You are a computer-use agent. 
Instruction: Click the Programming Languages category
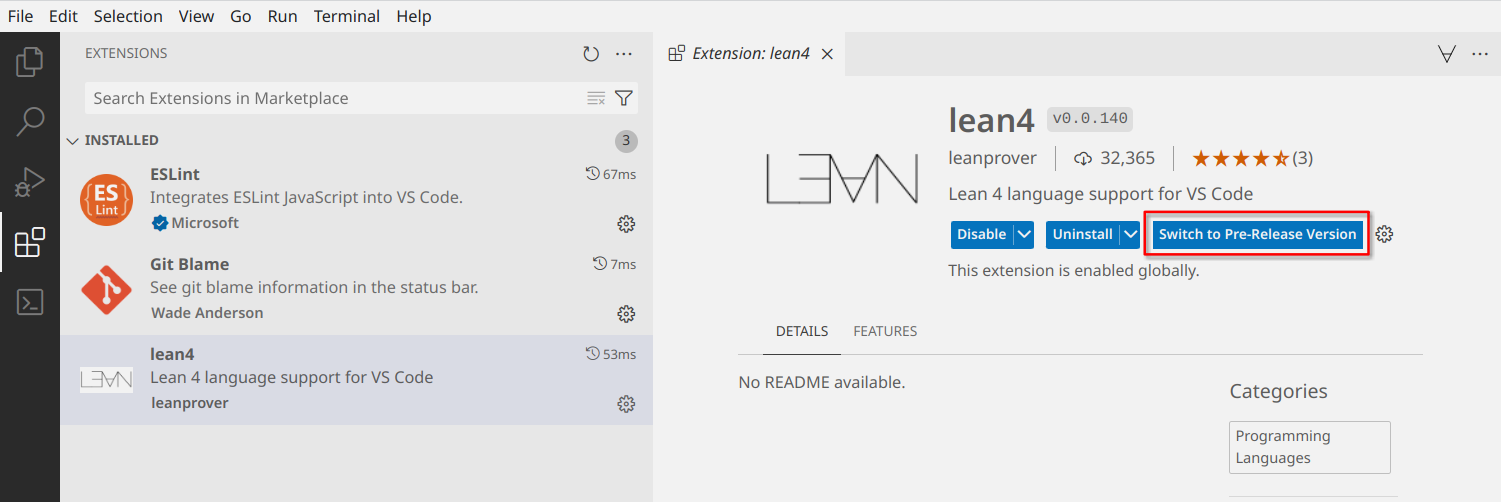click(1309, 447)
